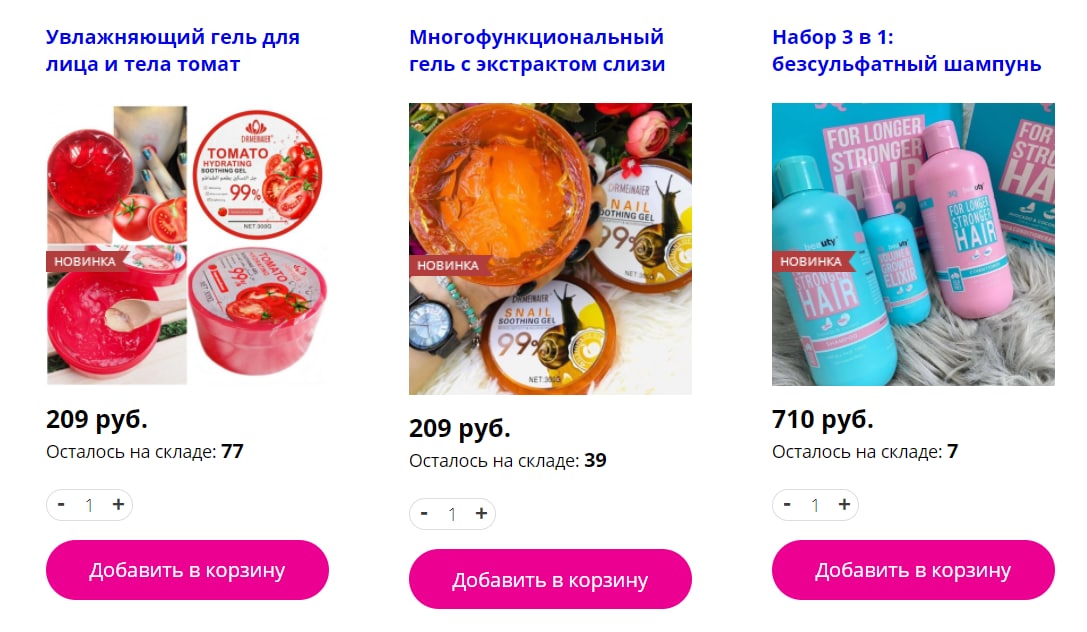Focus the quantity field for tomato gel

(x=89, y=505)
